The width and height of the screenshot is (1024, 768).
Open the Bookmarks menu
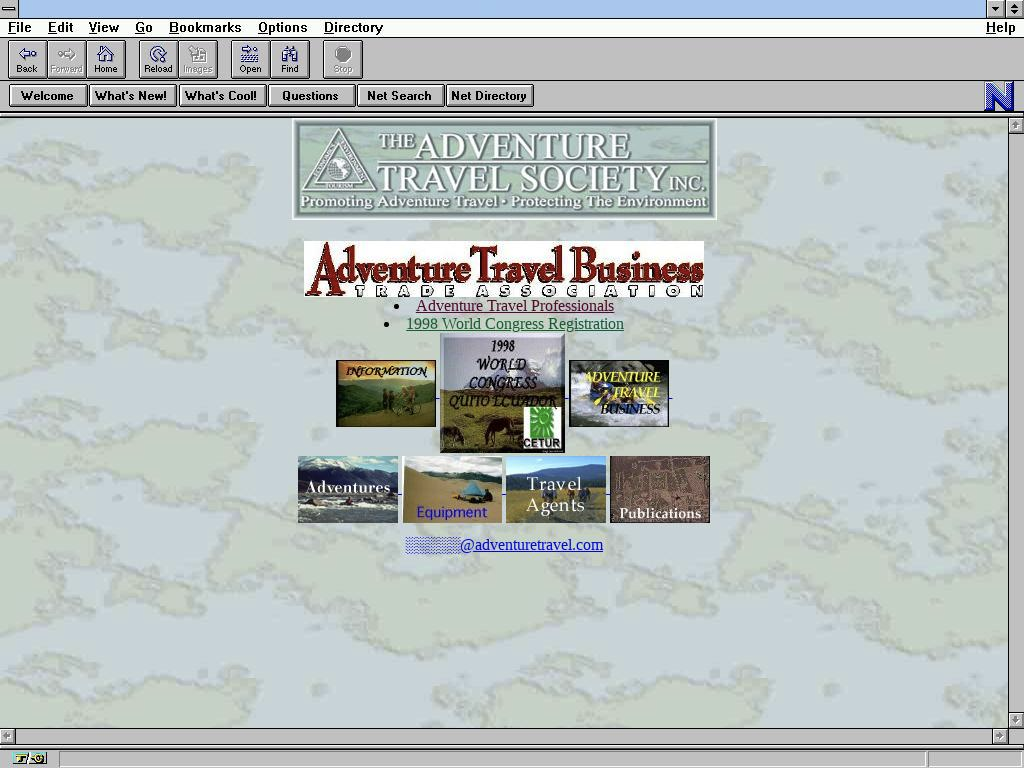(205, 27)
